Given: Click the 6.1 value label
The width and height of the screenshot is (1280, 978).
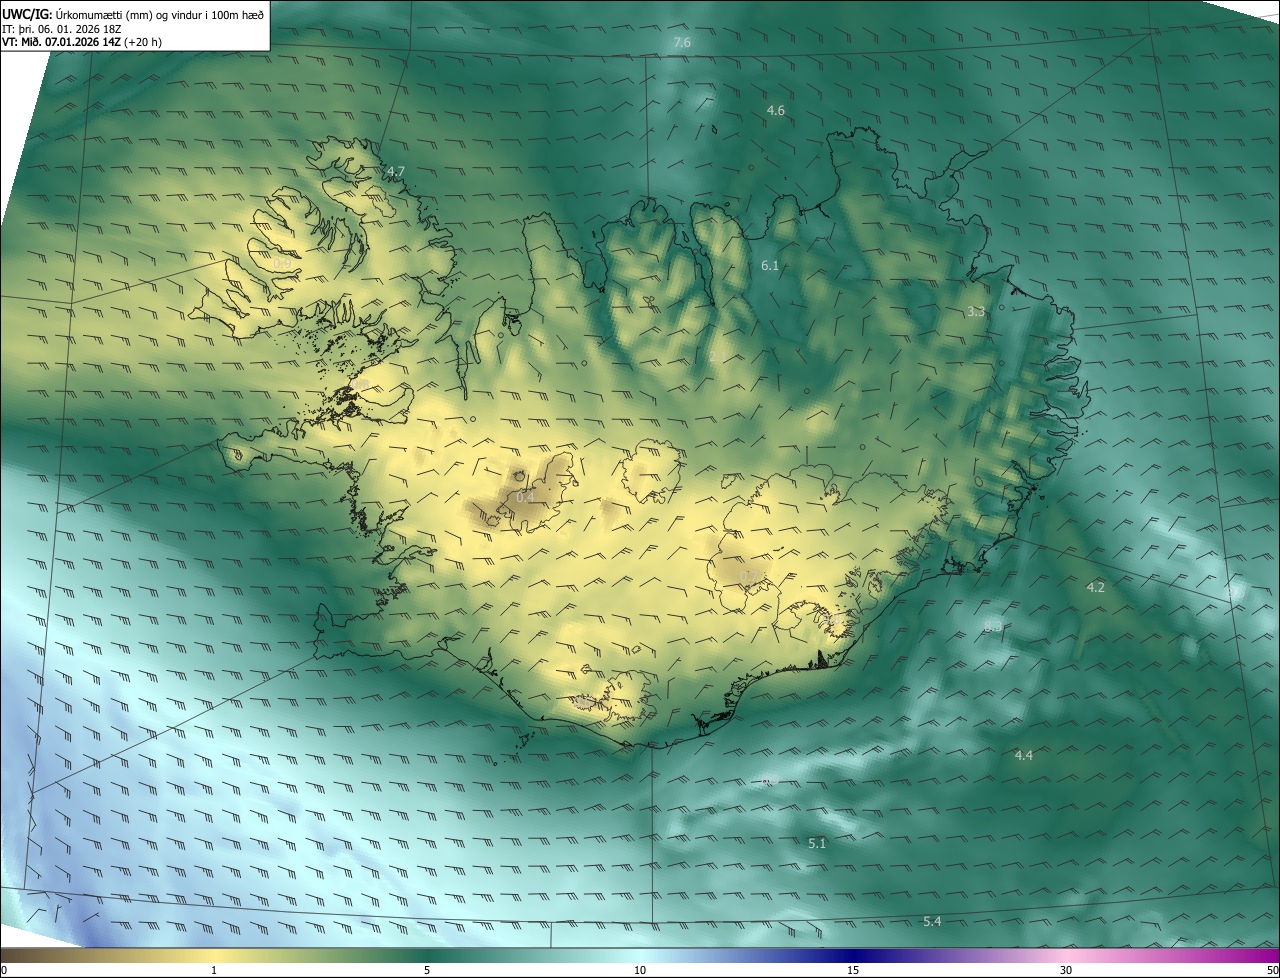Looking at the screenshot, I should (770, 265).
